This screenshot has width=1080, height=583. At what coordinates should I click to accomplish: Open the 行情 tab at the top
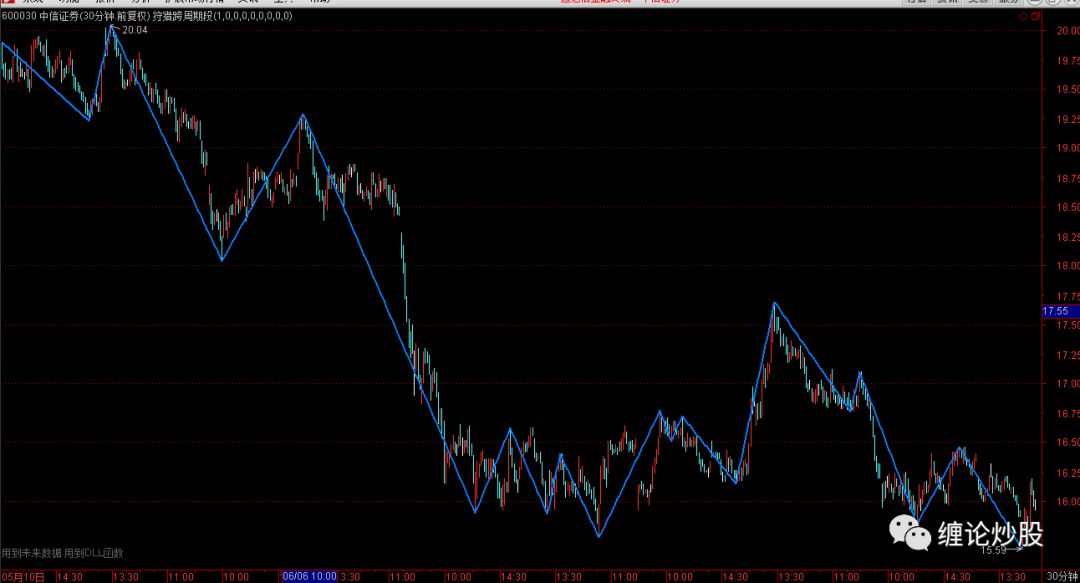[916, 3]
